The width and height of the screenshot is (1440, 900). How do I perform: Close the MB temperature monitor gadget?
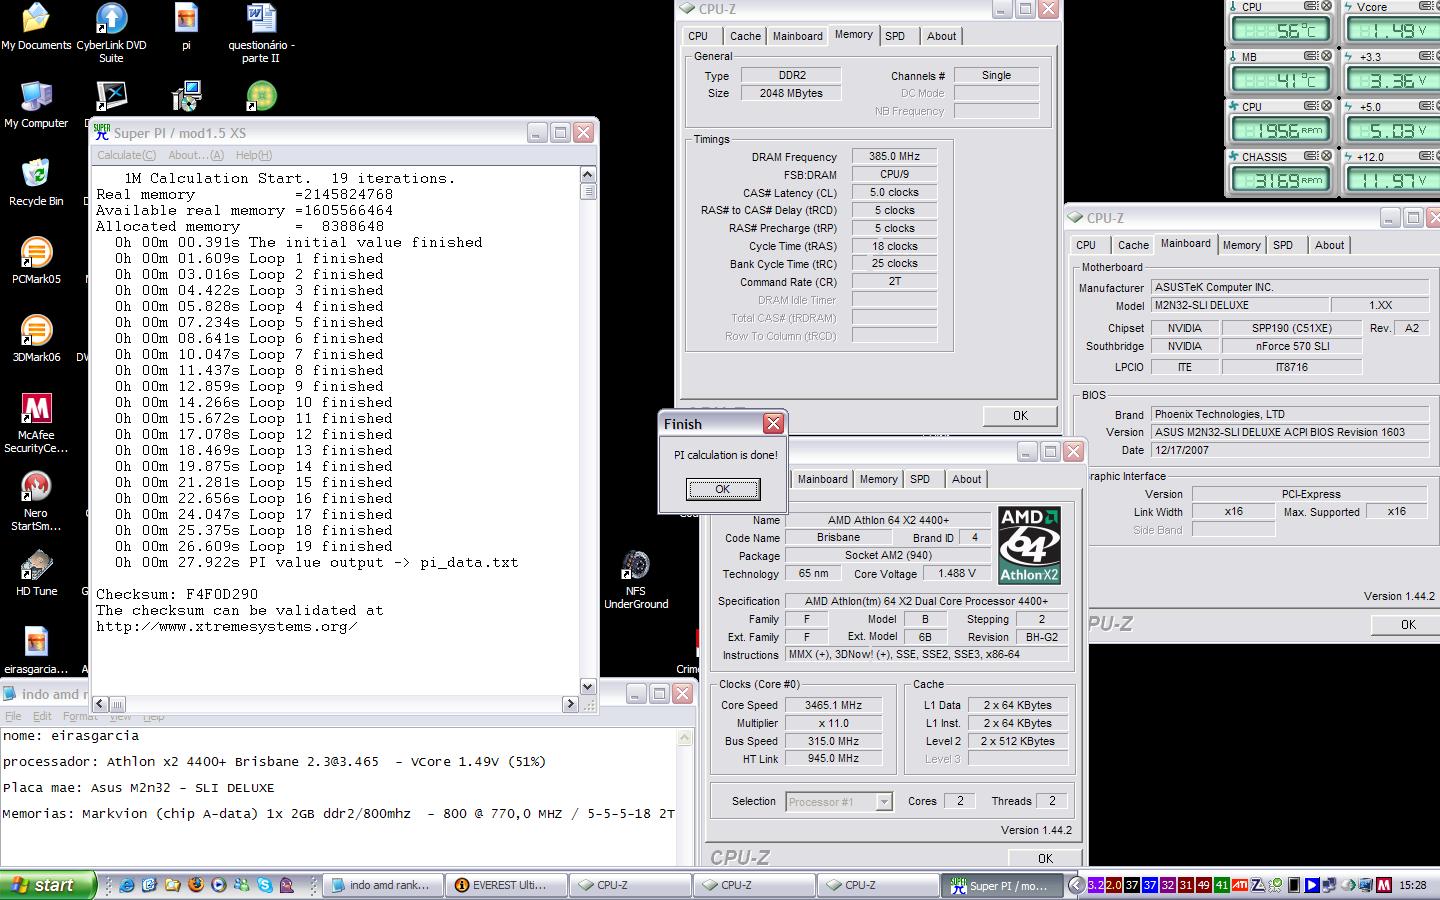(1326, 56)
